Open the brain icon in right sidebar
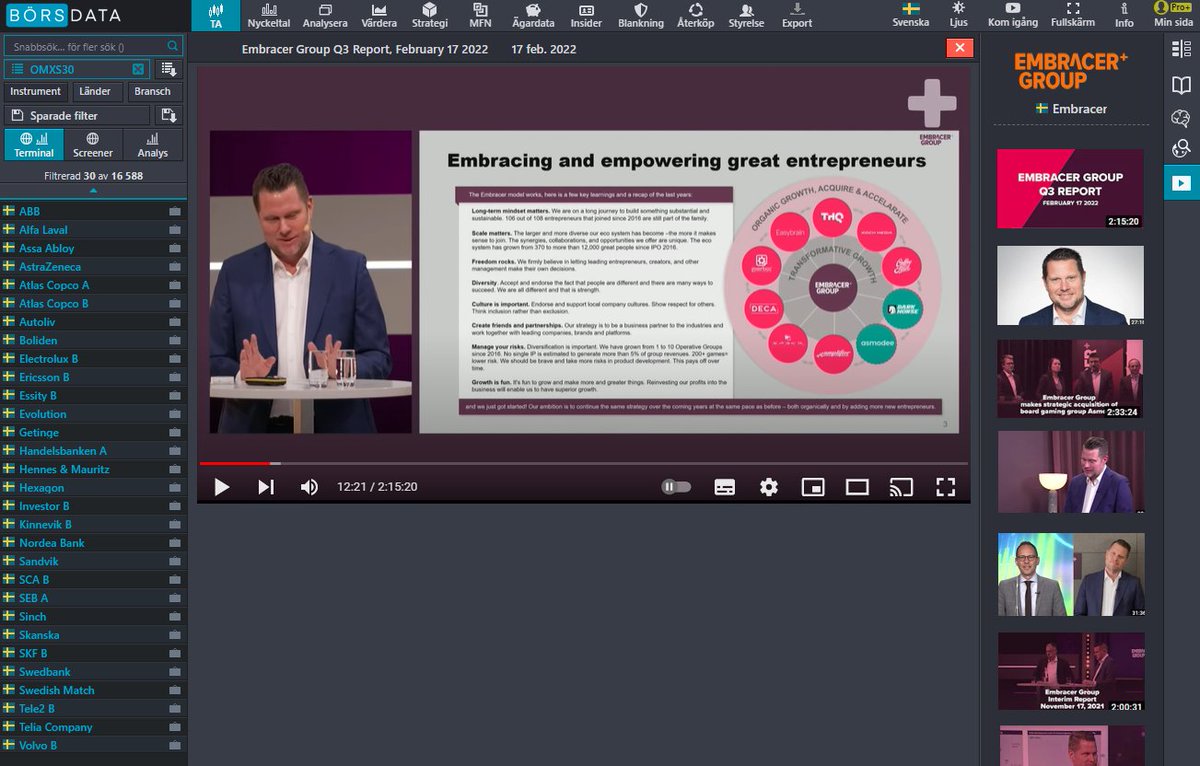The width and height of the screenshot is (1200, 766). [x=1182, y=118]
